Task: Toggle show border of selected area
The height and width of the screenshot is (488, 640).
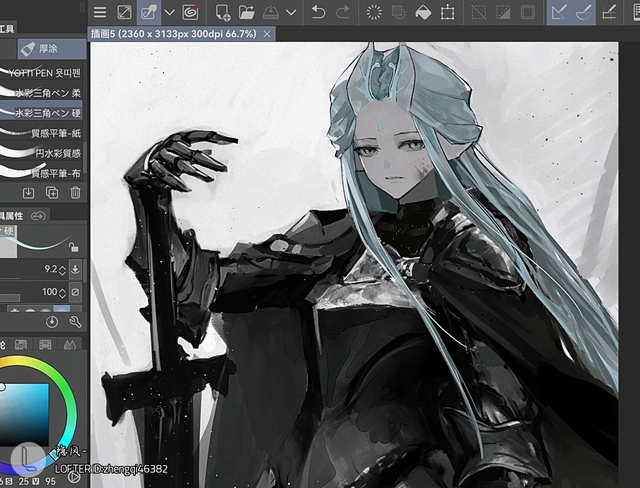Action: 528,13
